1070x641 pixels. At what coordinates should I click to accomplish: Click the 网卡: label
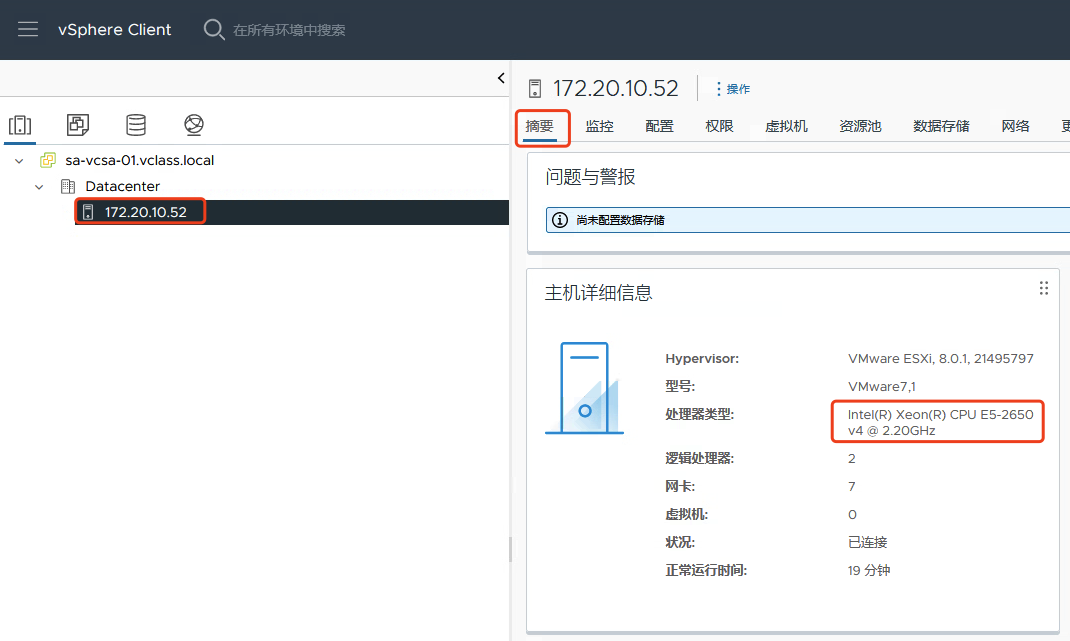[x=680, y=486]
